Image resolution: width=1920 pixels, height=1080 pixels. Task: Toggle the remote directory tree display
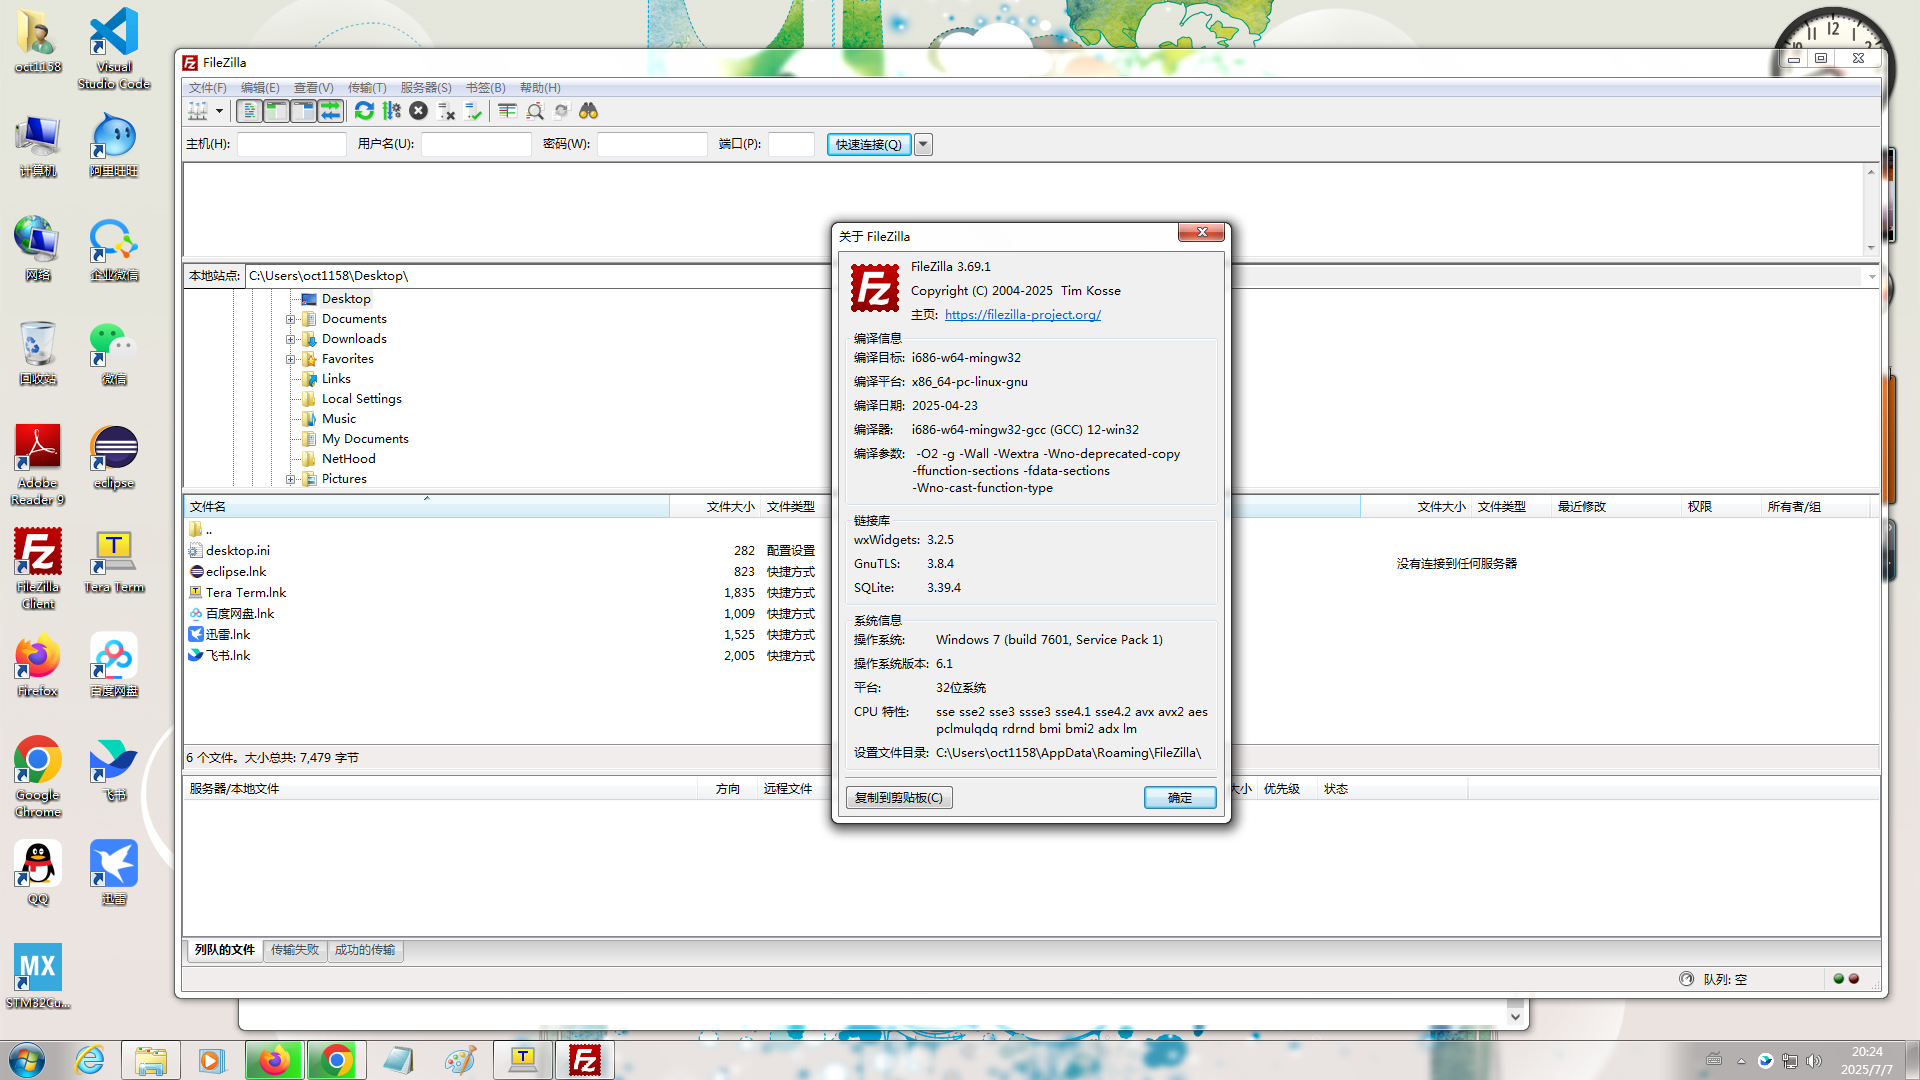pyautogui.click(x=303, y=111)
